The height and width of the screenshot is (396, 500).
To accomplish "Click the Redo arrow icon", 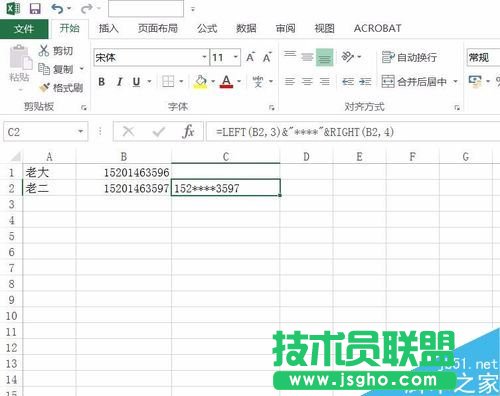I will pos(86,8).
